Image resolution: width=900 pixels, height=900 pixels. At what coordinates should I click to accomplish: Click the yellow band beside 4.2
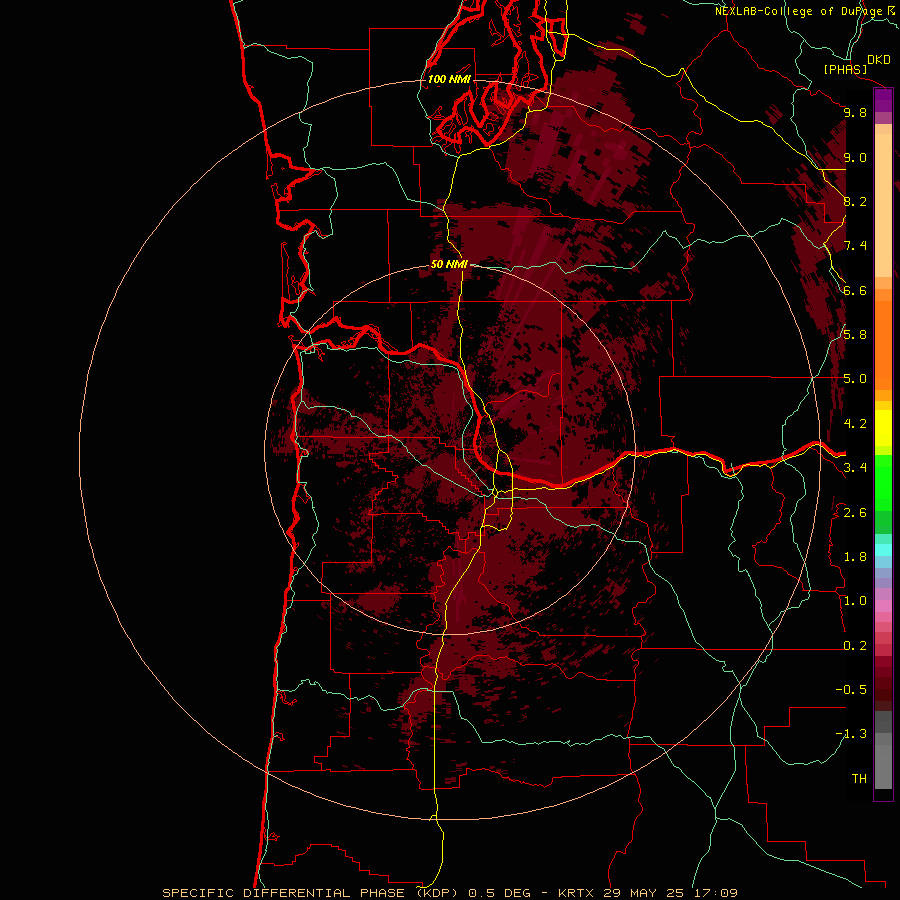883,428
